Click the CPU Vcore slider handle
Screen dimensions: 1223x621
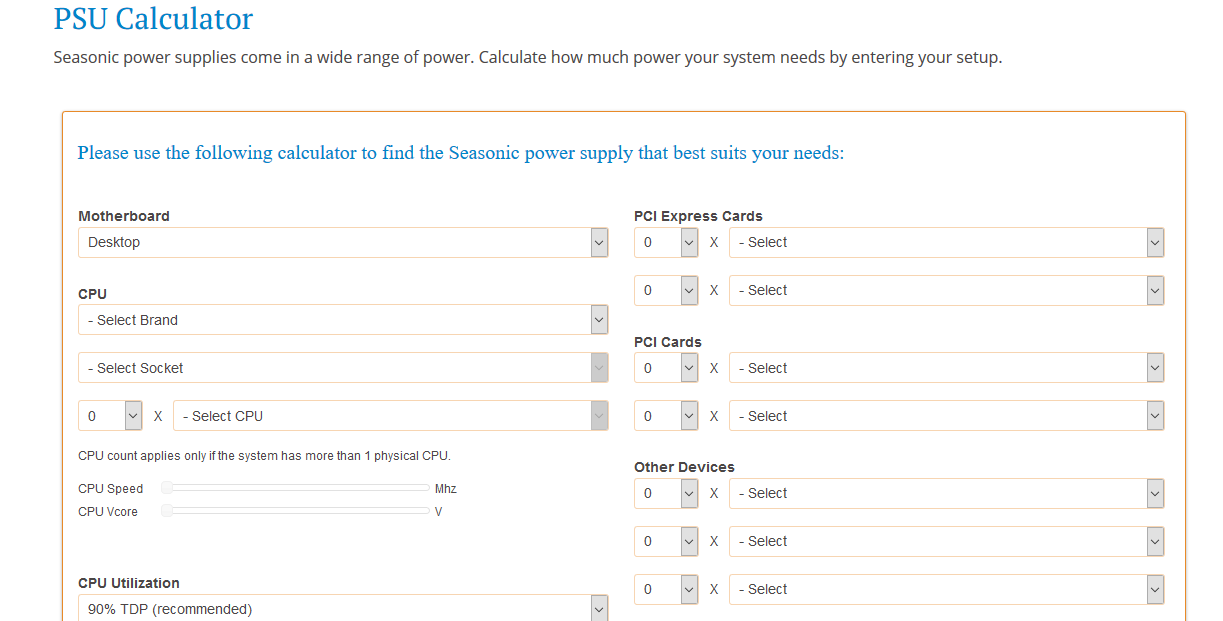pyautogui.click(x=168, y=511)
